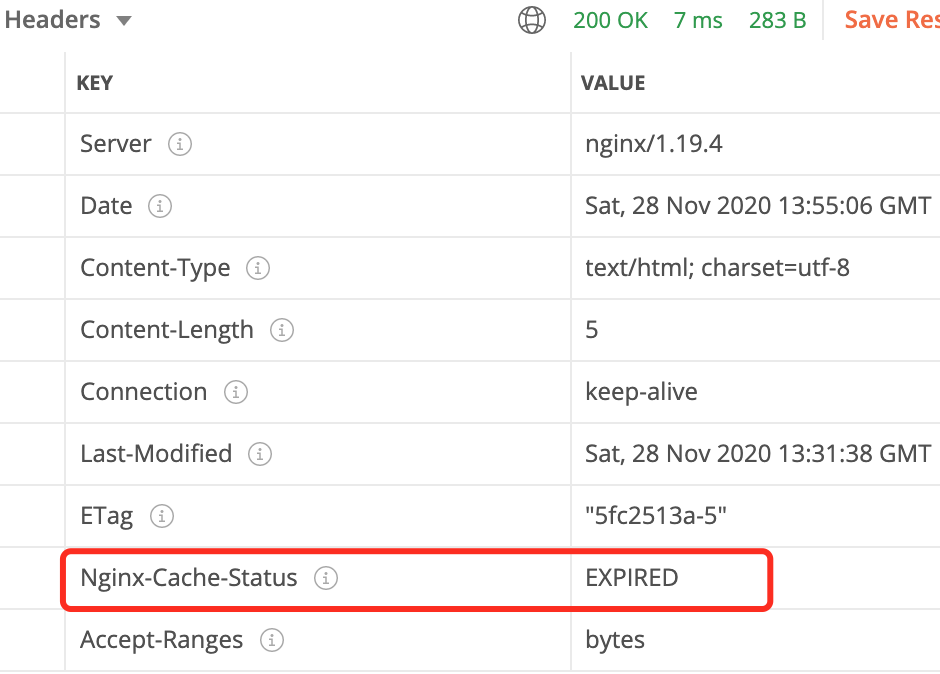Click info icon beside Date header
Screen dimensions: 940x674
[160, 206]
